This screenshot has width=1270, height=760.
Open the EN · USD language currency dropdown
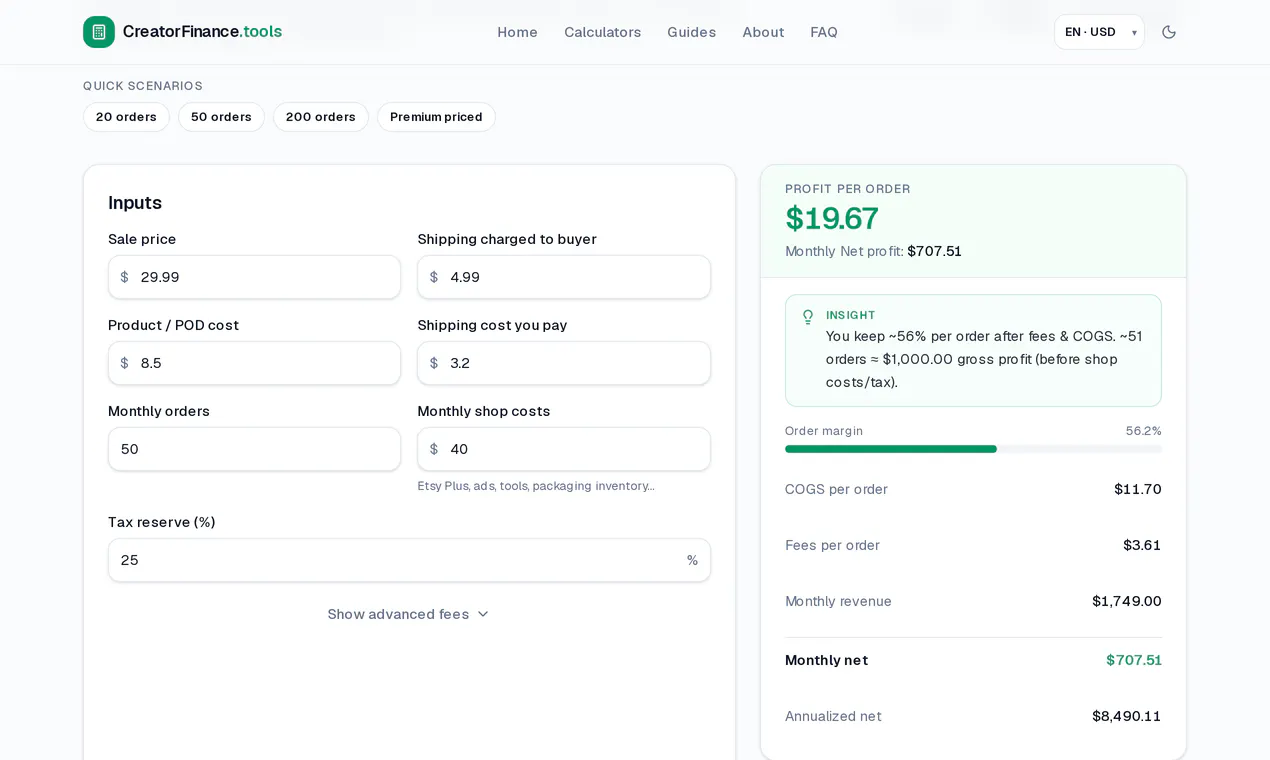[1099, 32]
